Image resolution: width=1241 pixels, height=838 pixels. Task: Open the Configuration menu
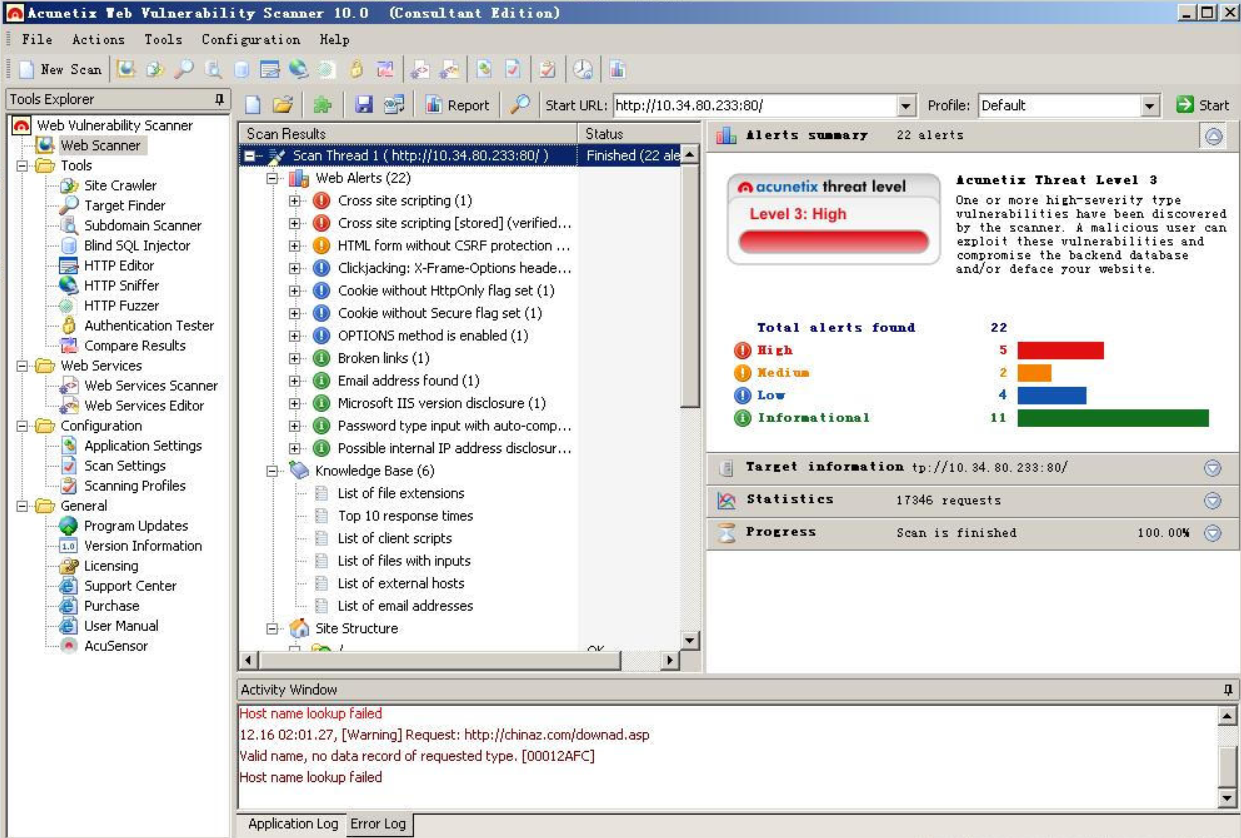[251, 39]
